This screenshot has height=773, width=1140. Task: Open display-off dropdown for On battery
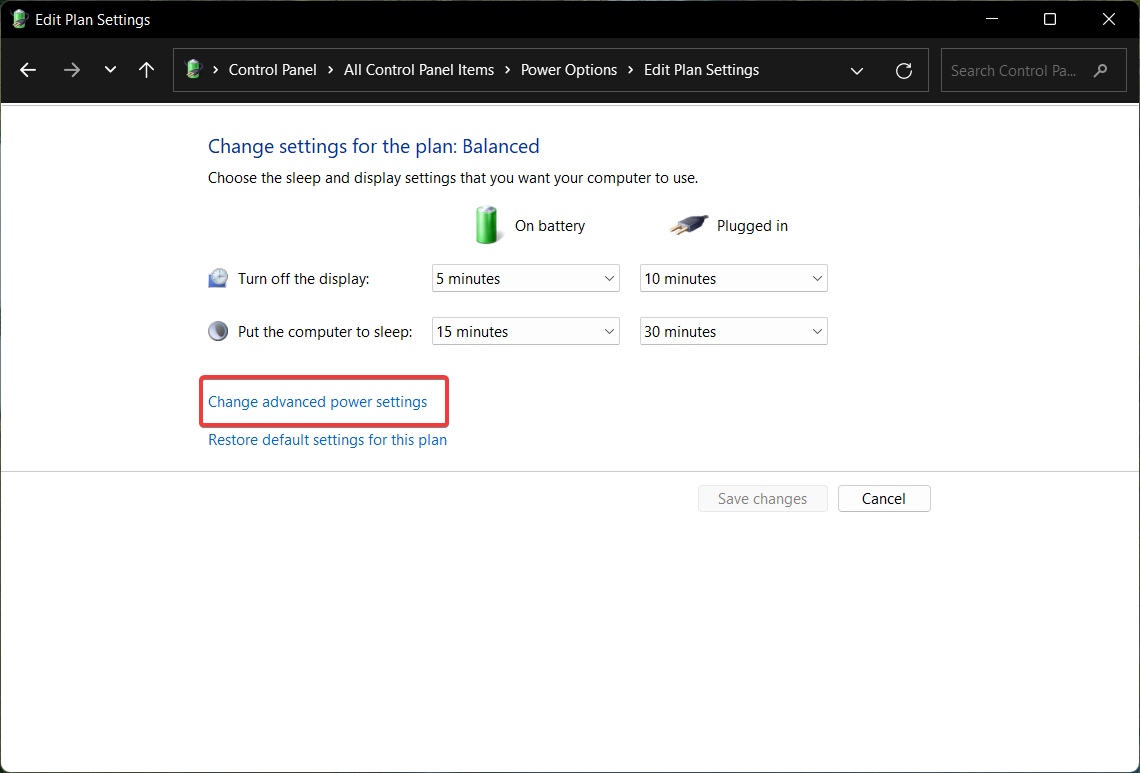525,279
